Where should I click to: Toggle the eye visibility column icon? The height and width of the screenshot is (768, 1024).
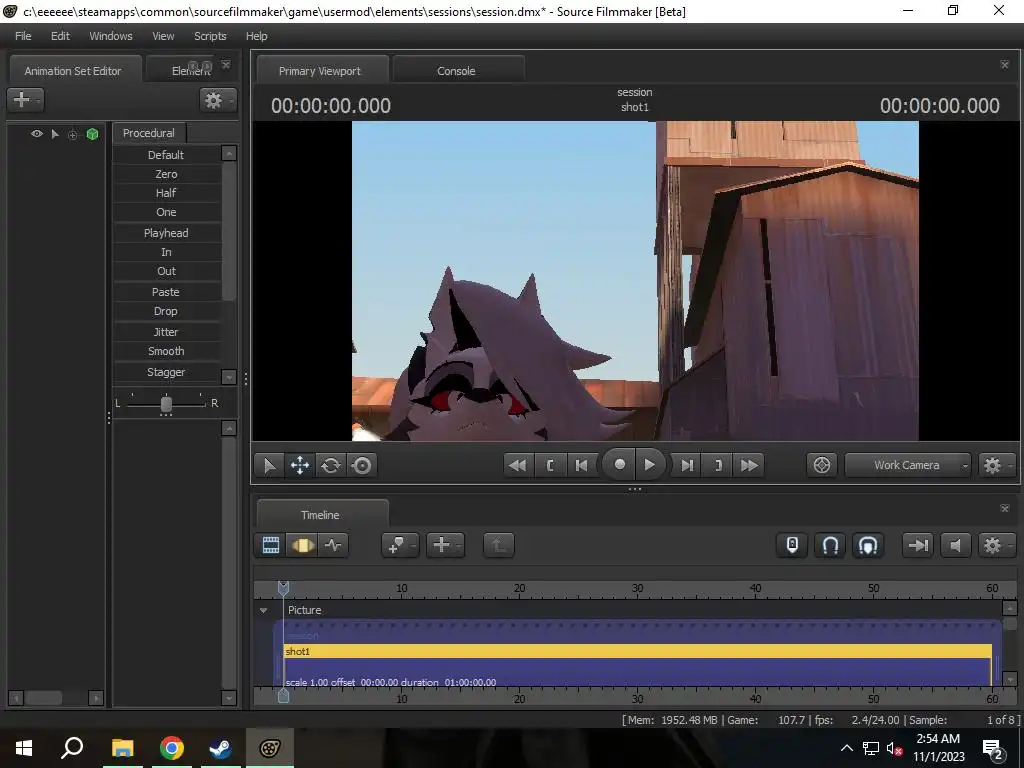click(x=37, y=133)
